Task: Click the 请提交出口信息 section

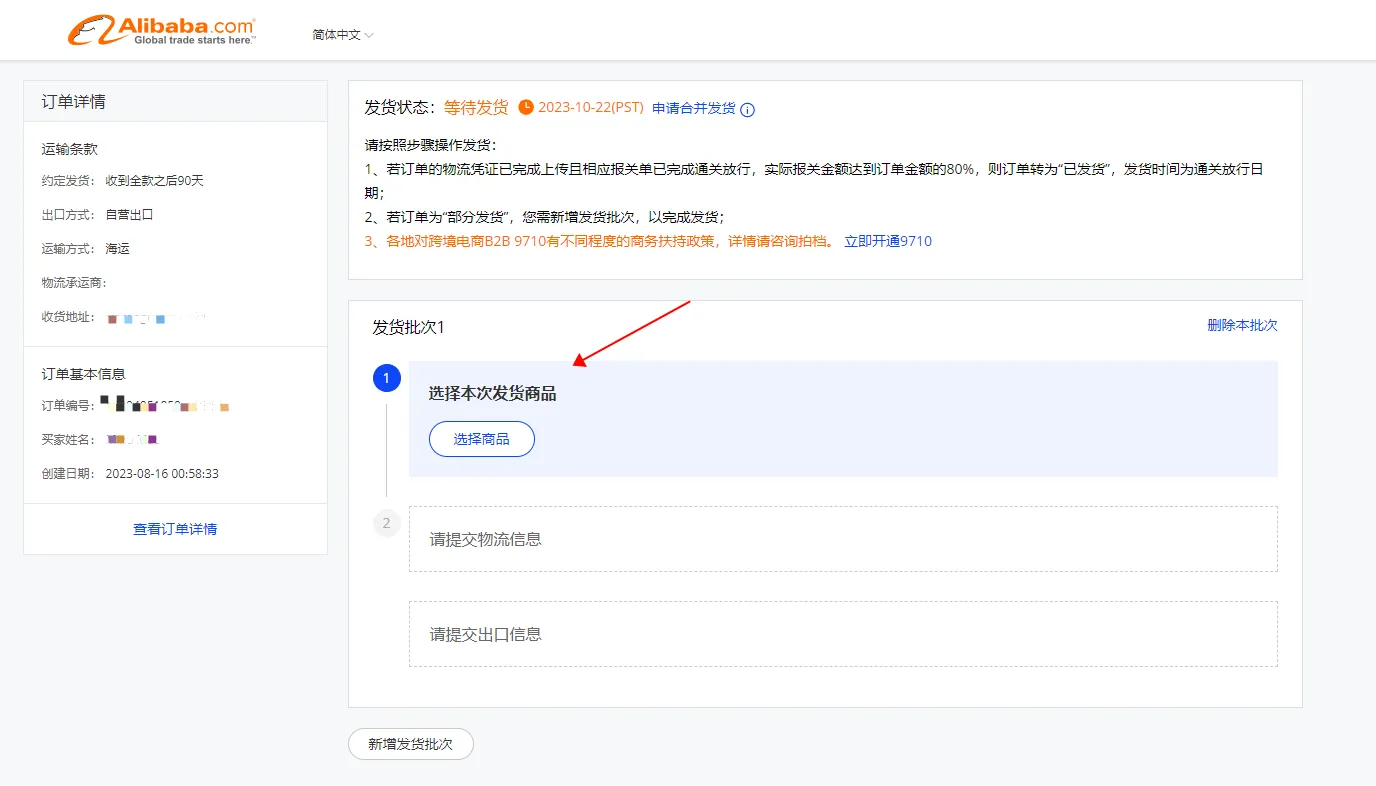Action: [x=842, y=634]
